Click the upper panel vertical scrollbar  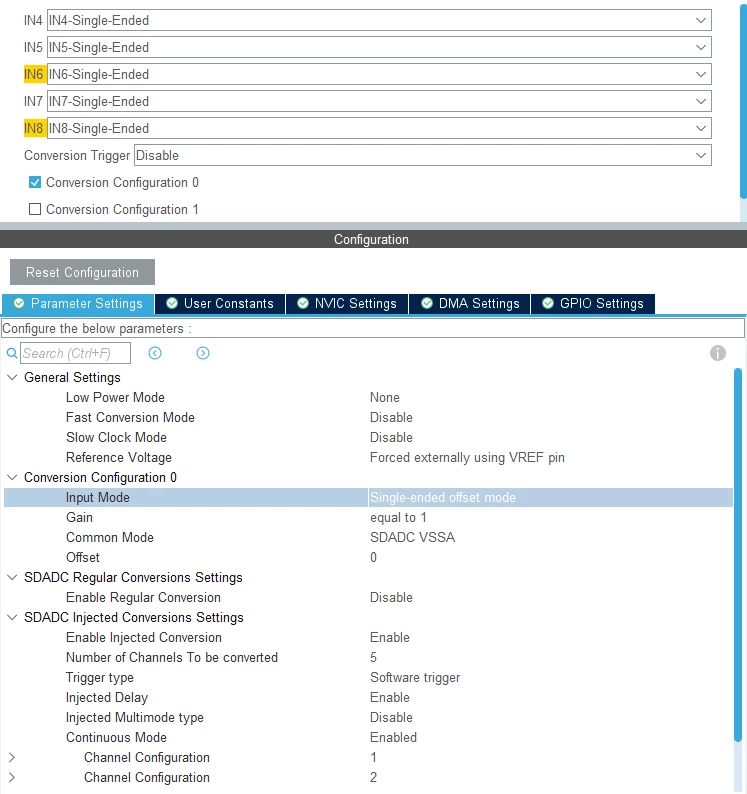coord(743,101)
